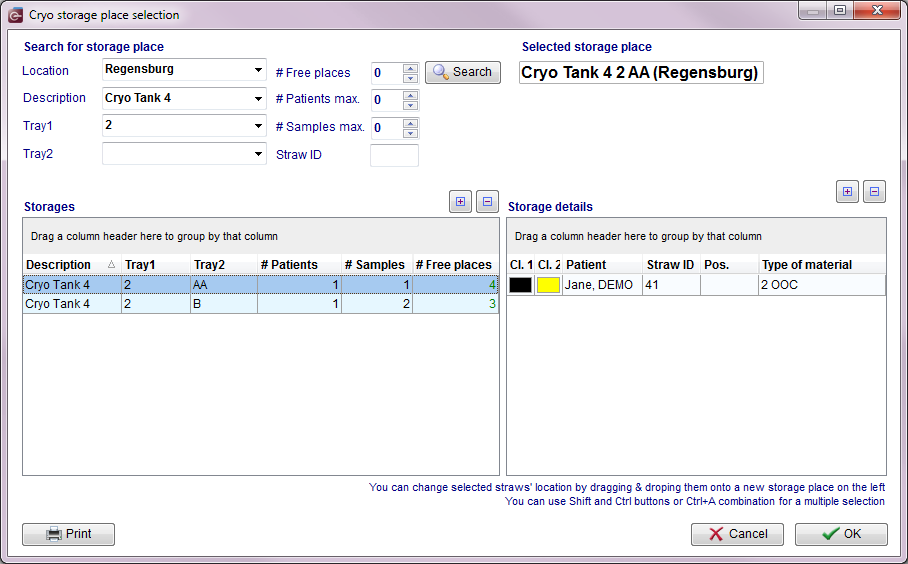Minimize the Cryo storage window

point(813,10)
